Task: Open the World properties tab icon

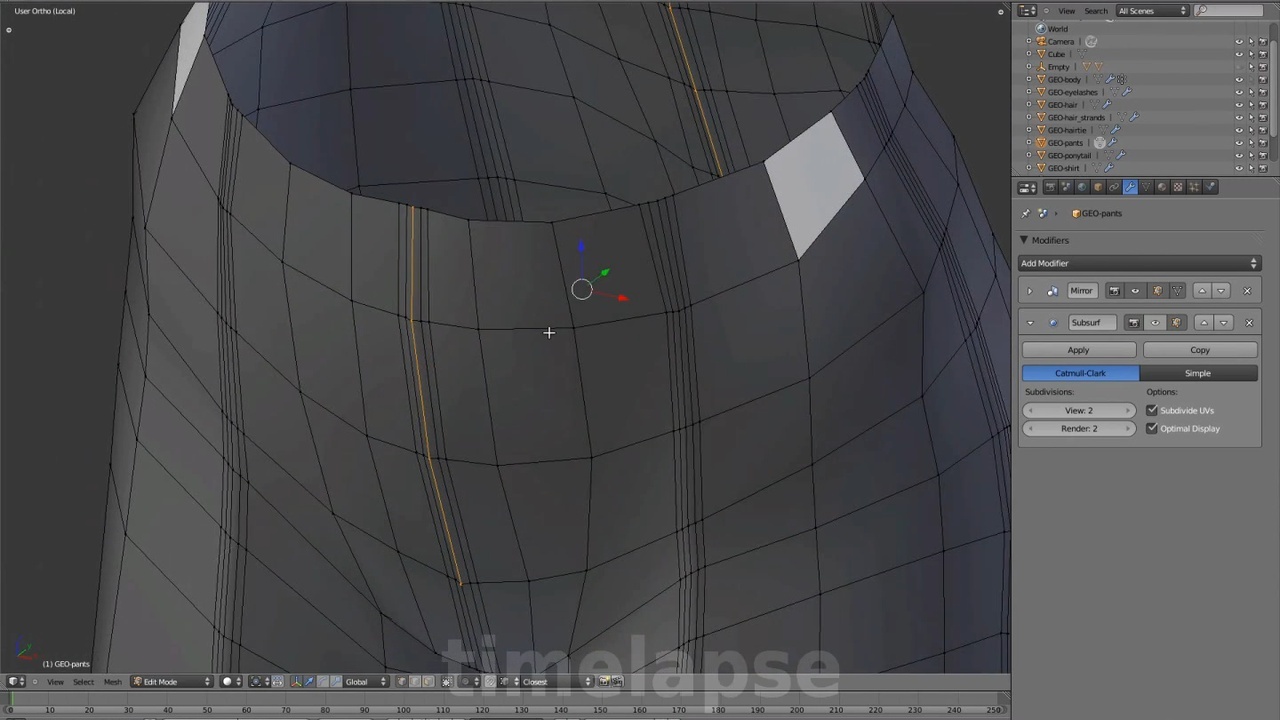Action: pyautogui.click(x=1082, y=187)
